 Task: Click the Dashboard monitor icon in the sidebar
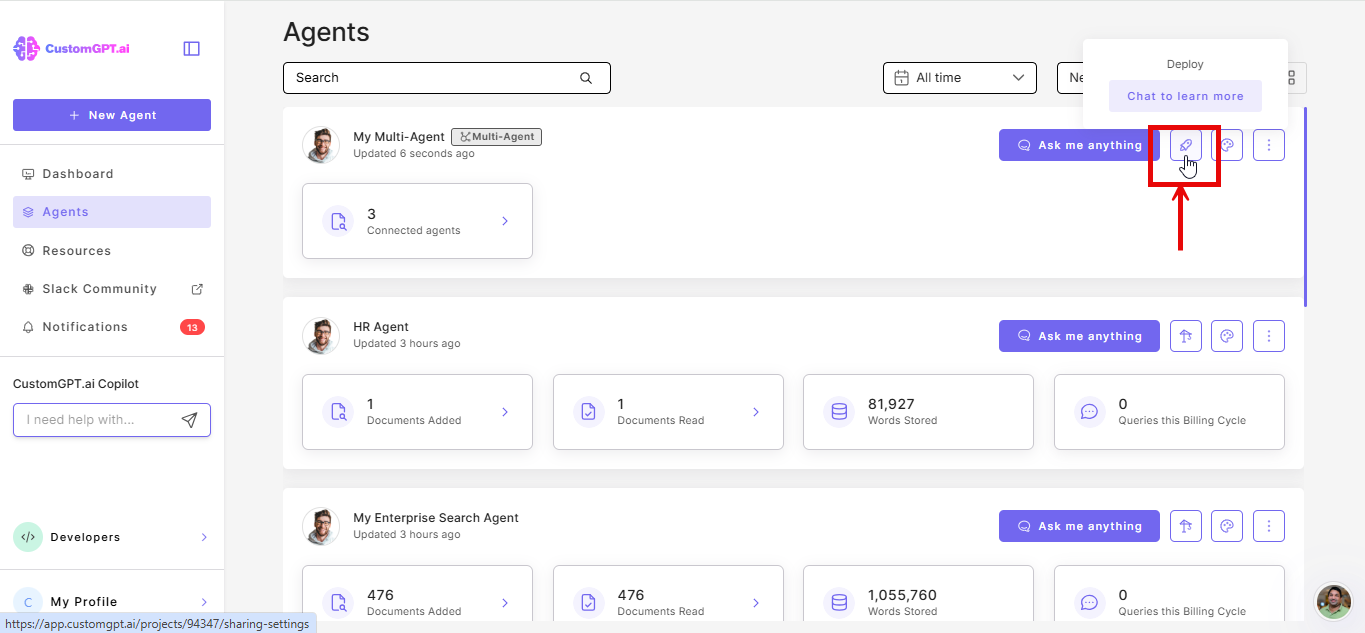(x=28, y=174)
